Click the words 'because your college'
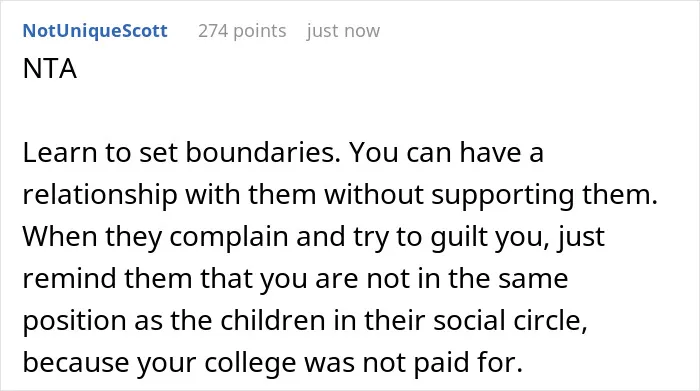700x391 pixels. coord(159,363)
